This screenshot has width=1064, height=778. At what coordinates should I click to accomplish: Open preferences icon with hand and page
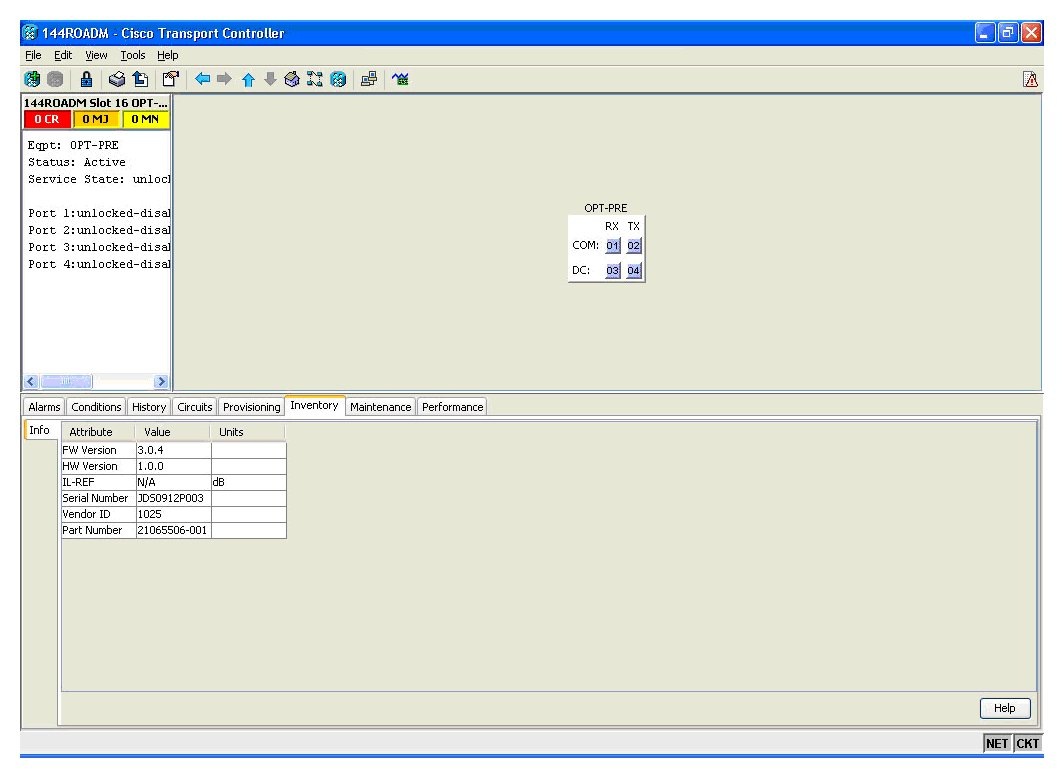coord(170,79)
